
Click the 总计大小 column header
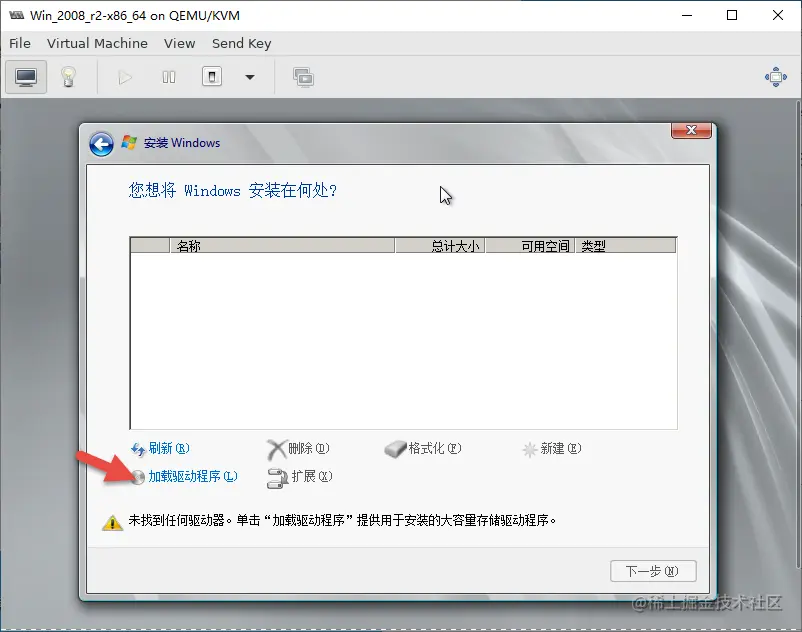click(440, 246)
